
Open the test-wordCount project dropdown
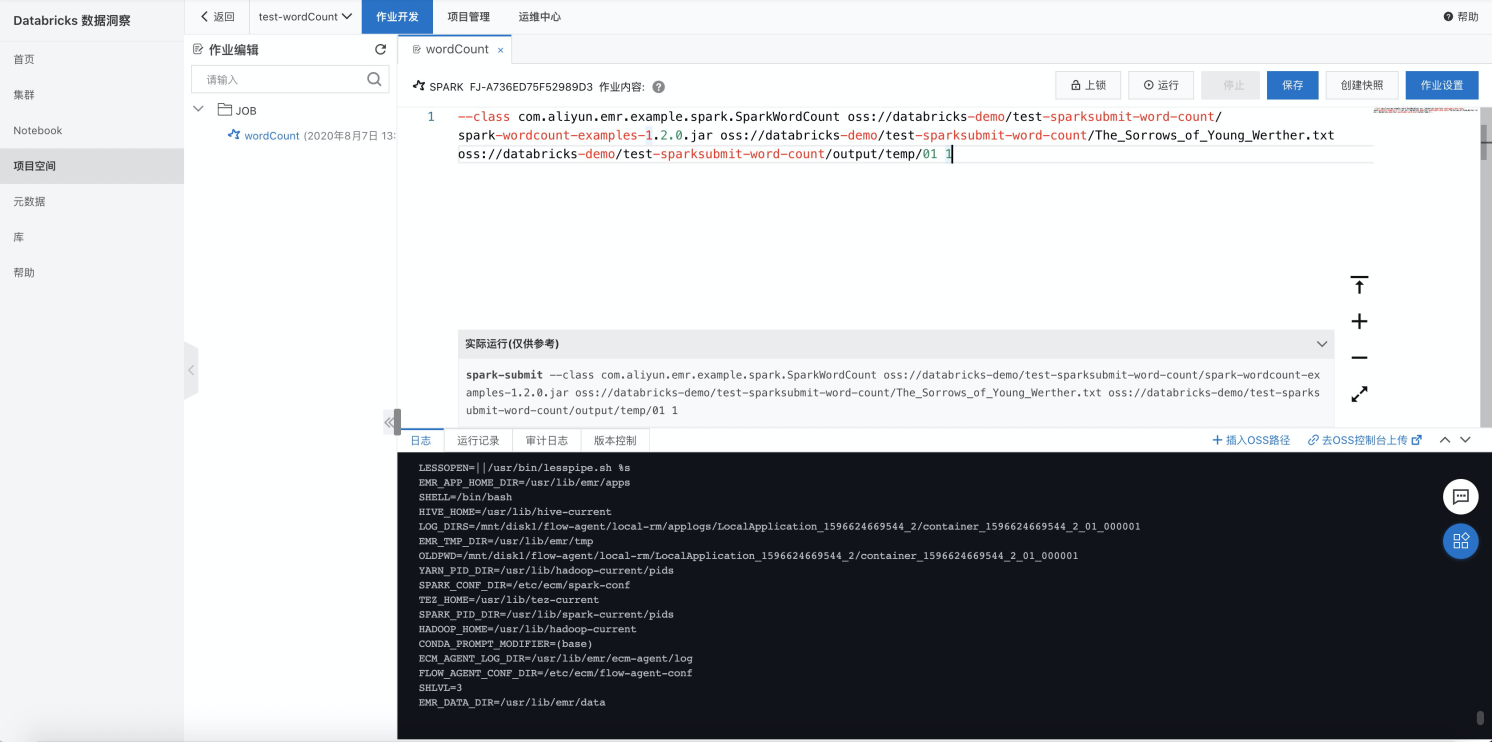coord(305,17)
